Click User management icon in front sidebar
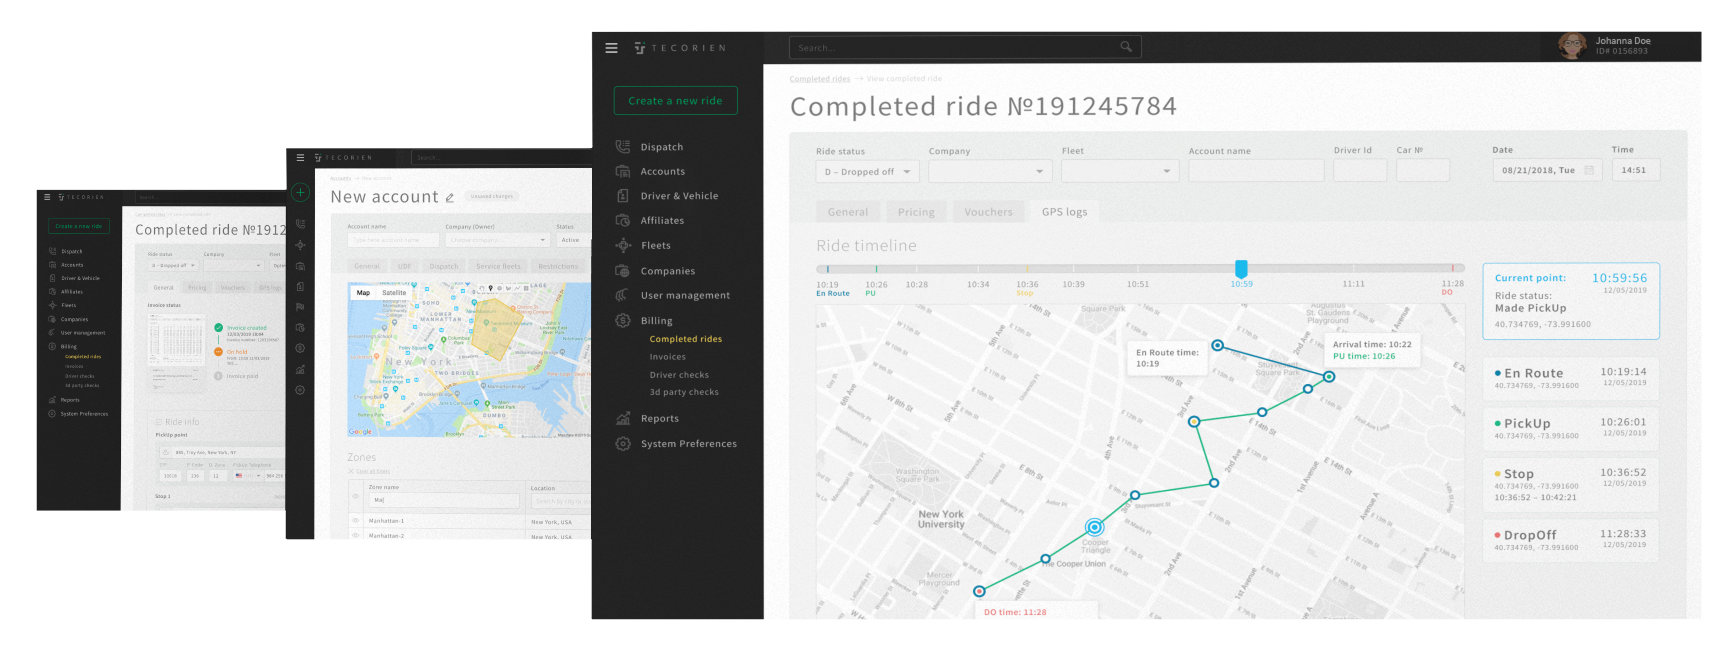 pos(623,295)
